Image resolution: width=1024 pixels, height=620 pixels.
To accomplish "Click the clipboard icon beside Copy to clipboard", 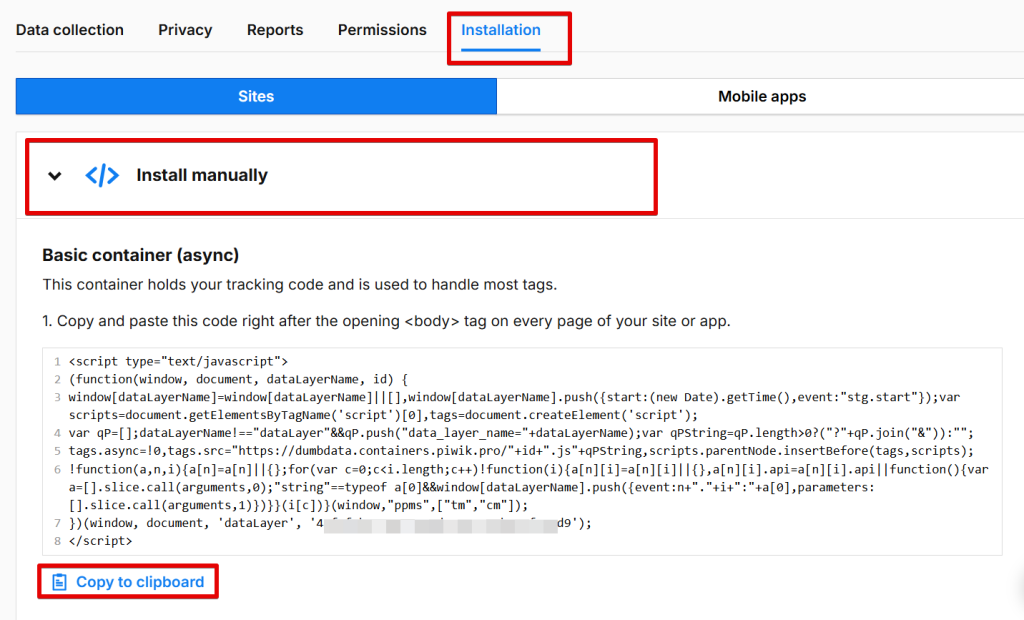I will coord(59,581).
